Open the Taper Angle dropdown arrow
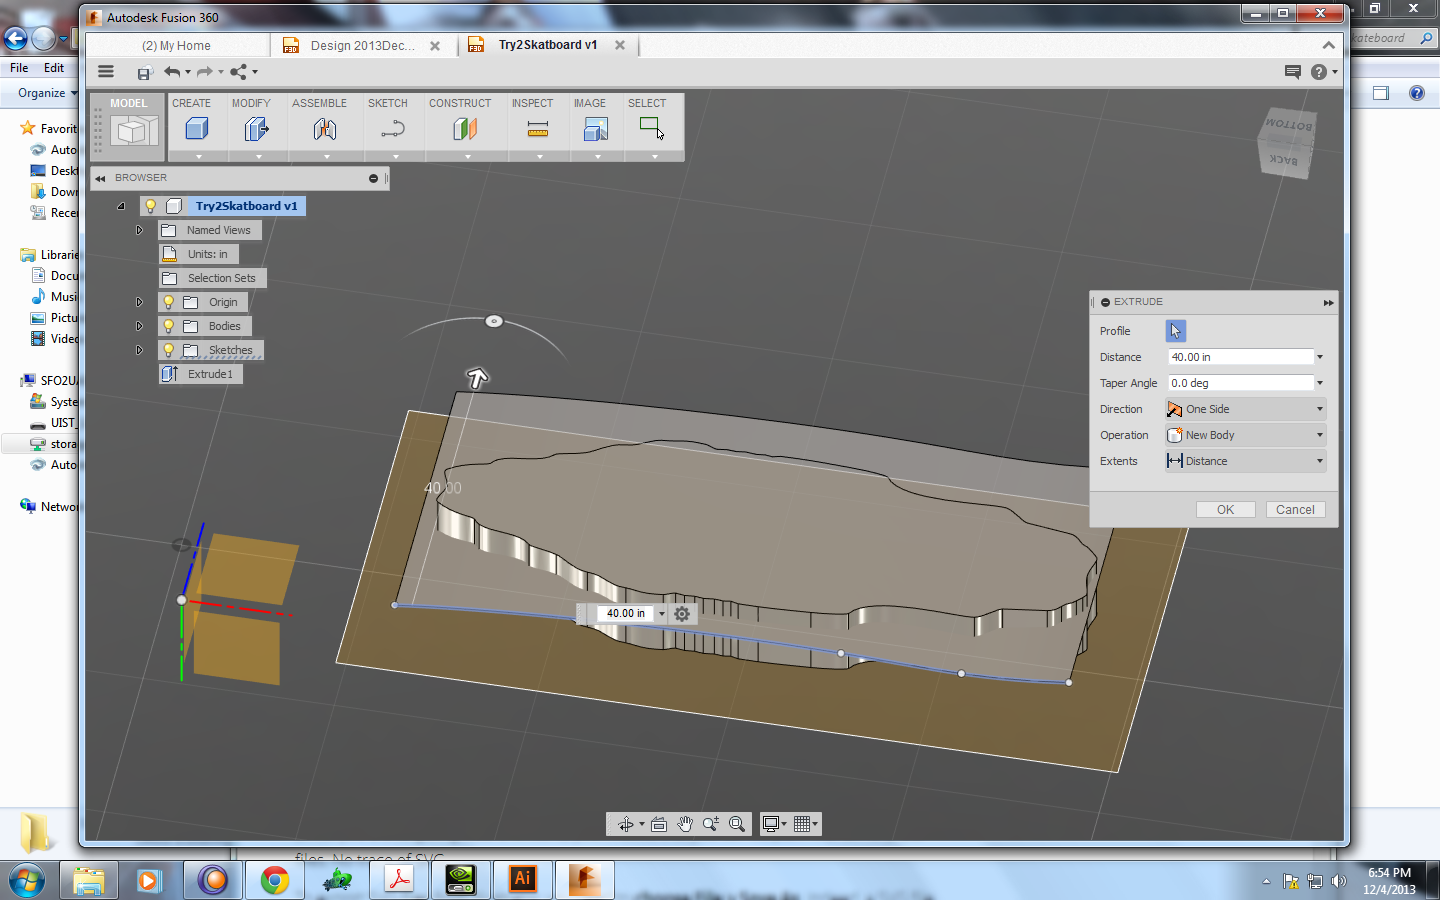This screenshot has height=900, width=1440. (x=1320, y=383)
